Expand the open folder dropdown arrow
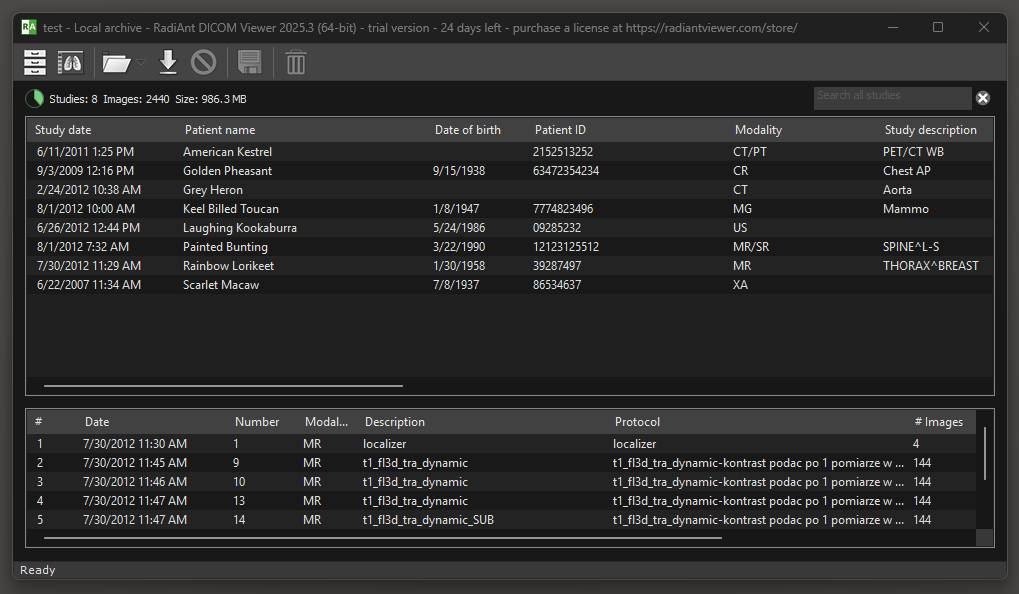The image size is (1019, 594). click(x=141, y=63)
